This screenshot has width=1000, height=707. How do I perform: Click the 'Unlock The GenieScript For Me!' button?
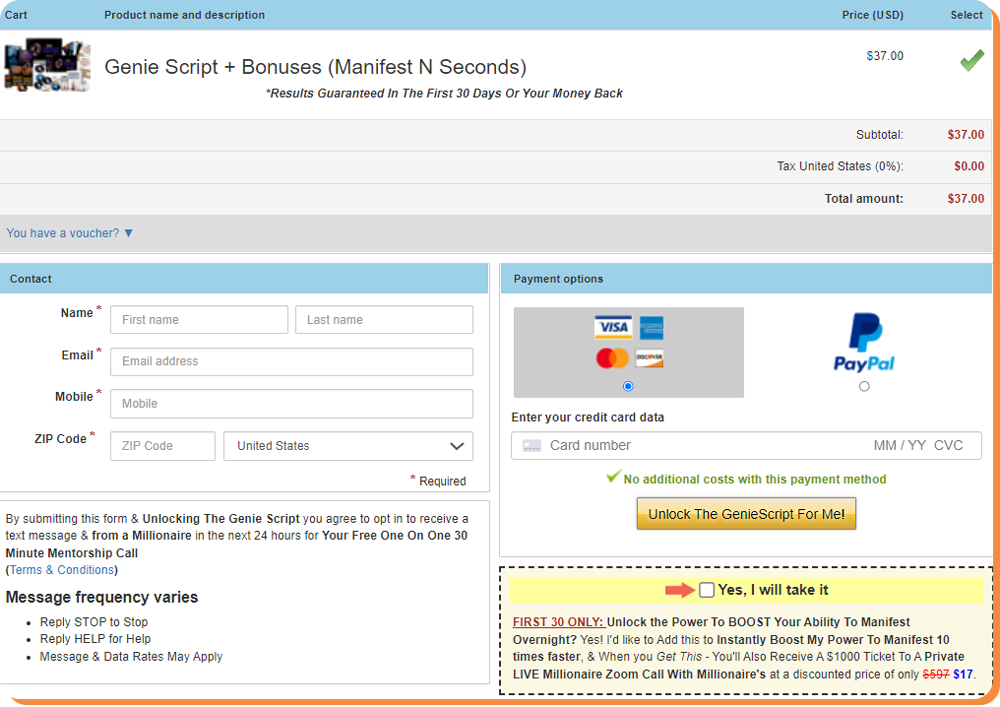(746, 514)
